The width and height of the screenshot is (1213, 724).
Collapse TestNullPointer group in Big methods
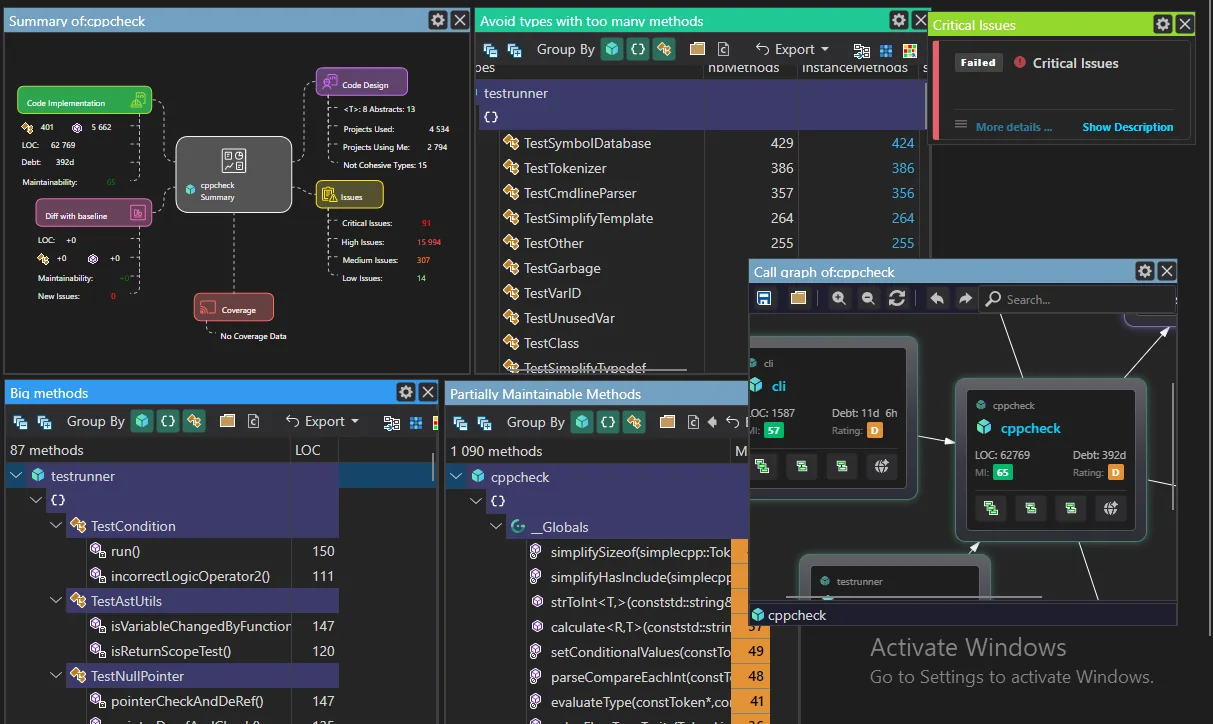[x=56, y=676]
